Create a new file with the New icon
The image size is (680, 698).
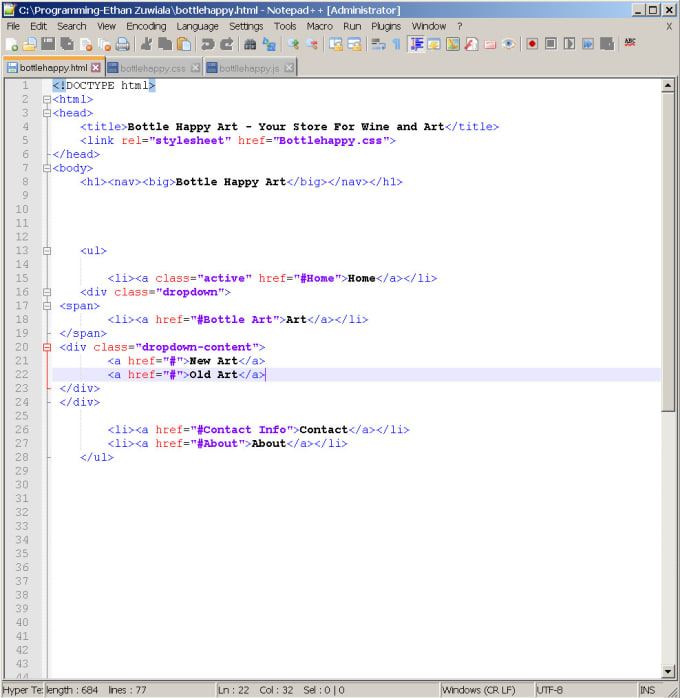click(12, 44)
